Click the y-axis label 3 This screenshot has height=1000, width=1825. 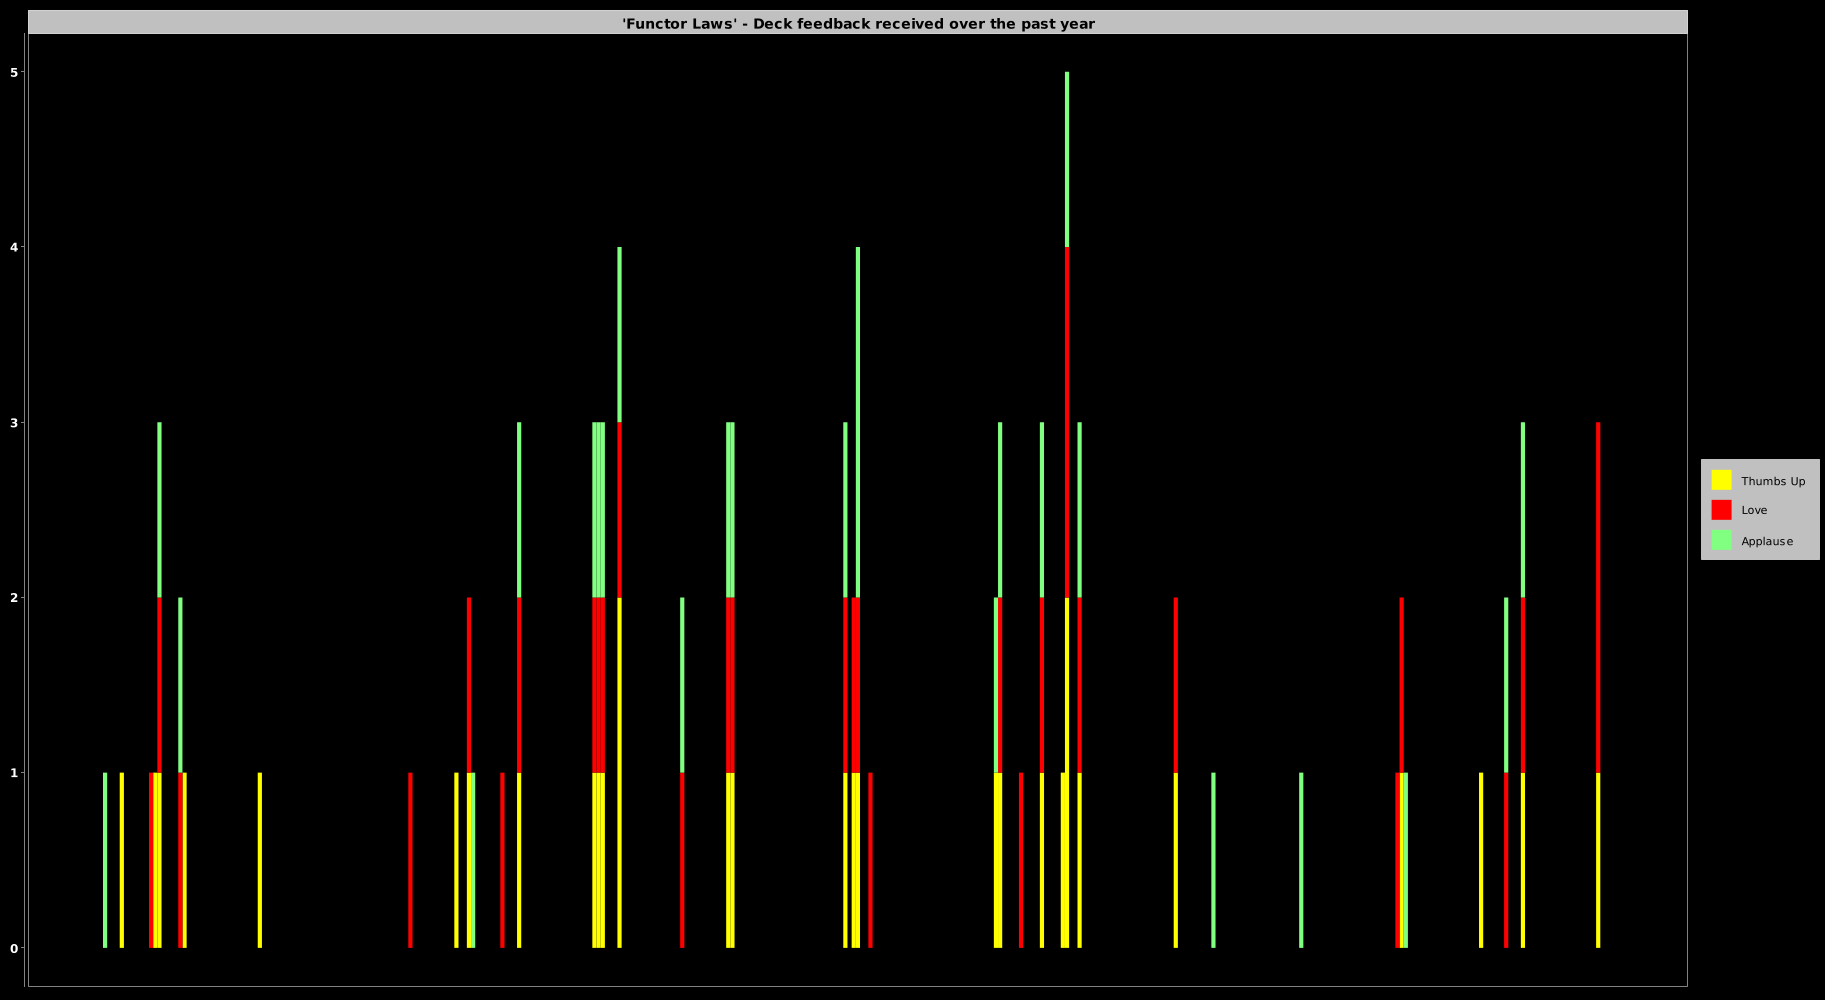click(15, 423)
